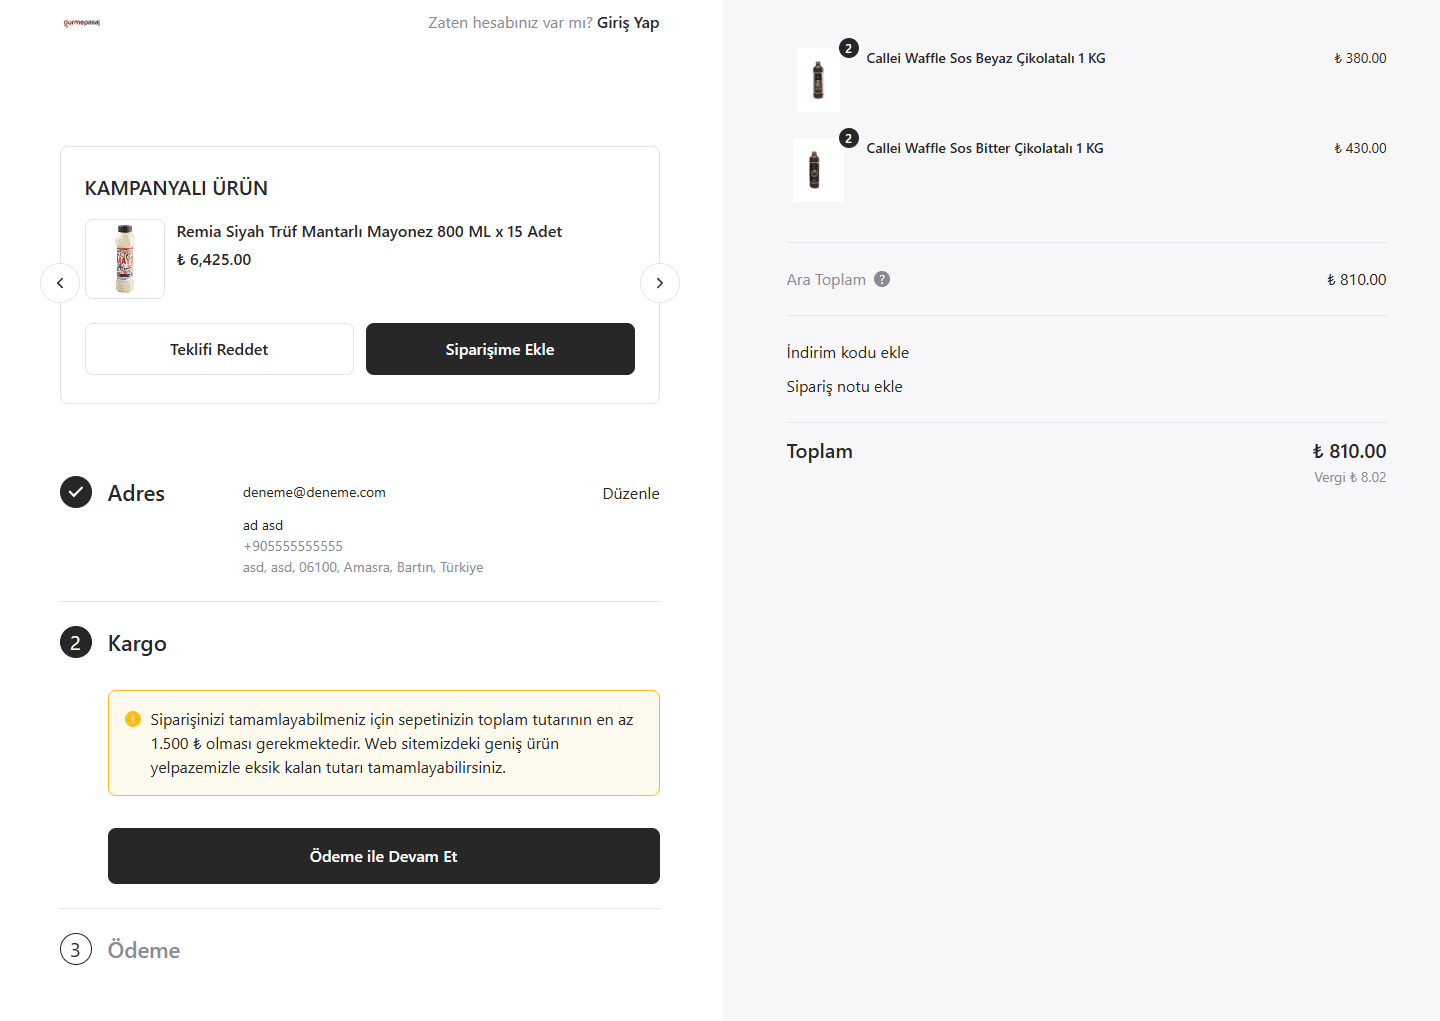Click Ödeme ile Devam Et button
Image resolution: width=1440 pixels, height=1021 pixels.
(x=384, y=856)
